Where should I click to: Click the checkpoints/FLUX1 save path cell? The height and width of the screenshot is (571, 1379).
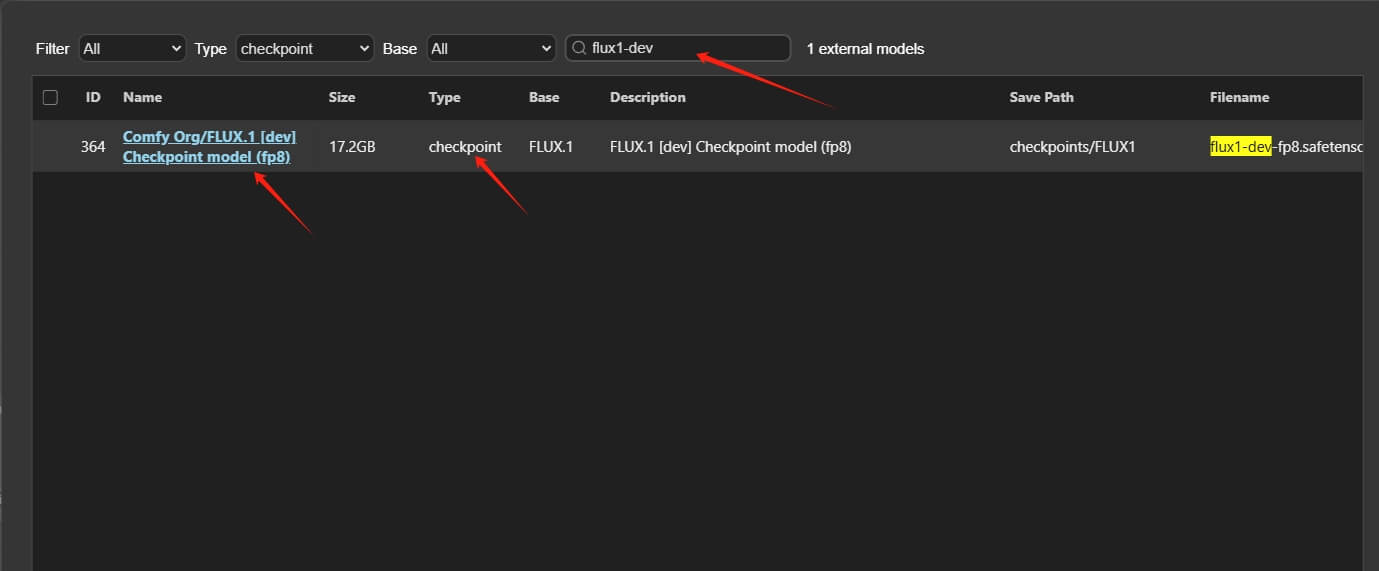(x=1072, y=147)
